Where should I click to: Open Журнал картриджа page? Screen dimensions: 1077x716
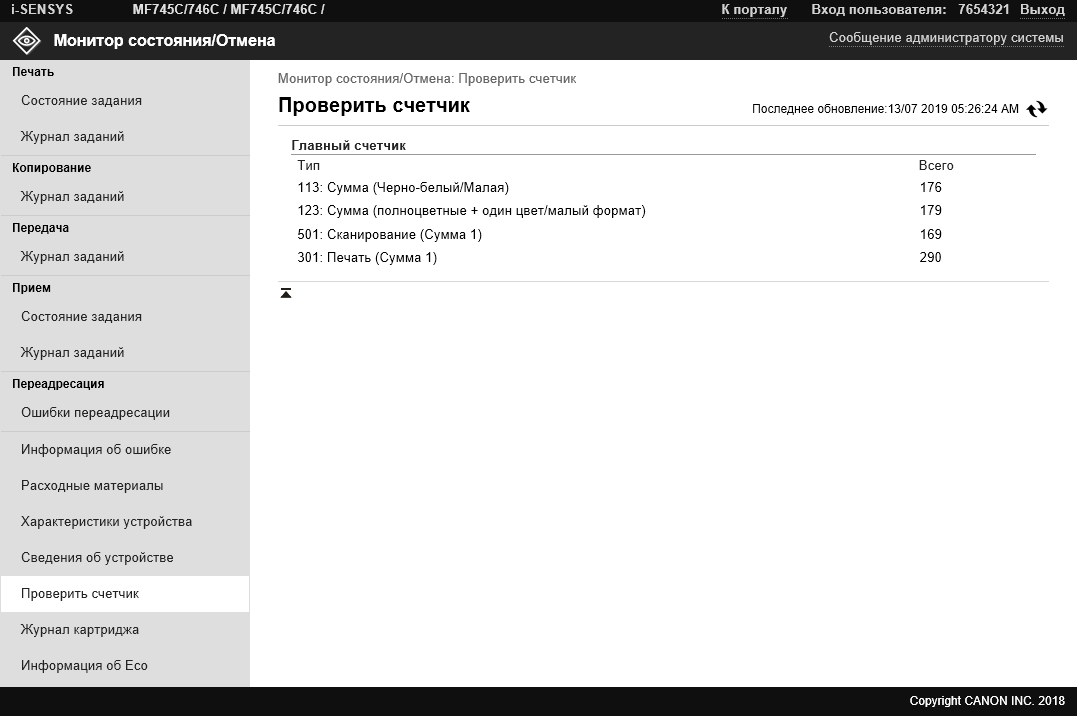[80, 629]
